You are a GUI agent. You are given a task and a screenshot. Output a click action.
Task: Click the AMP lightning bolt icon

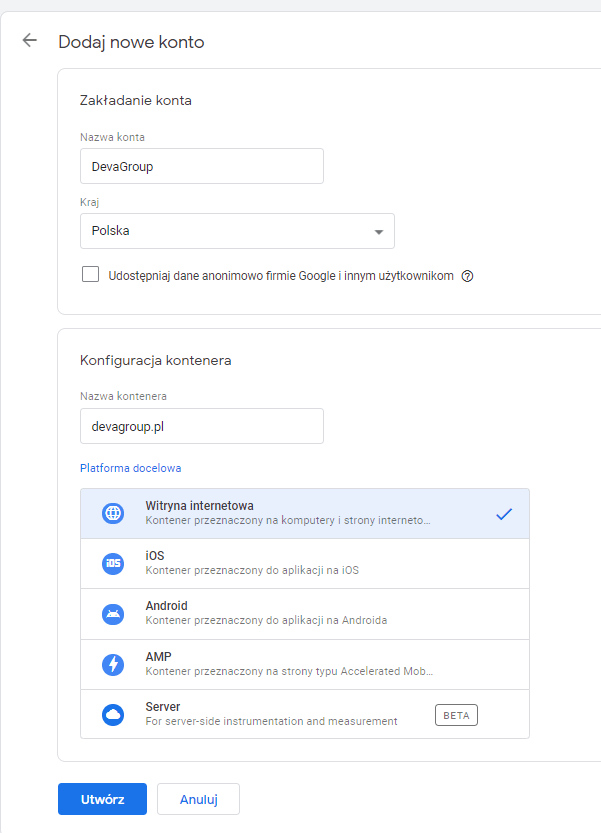(113, 664)
